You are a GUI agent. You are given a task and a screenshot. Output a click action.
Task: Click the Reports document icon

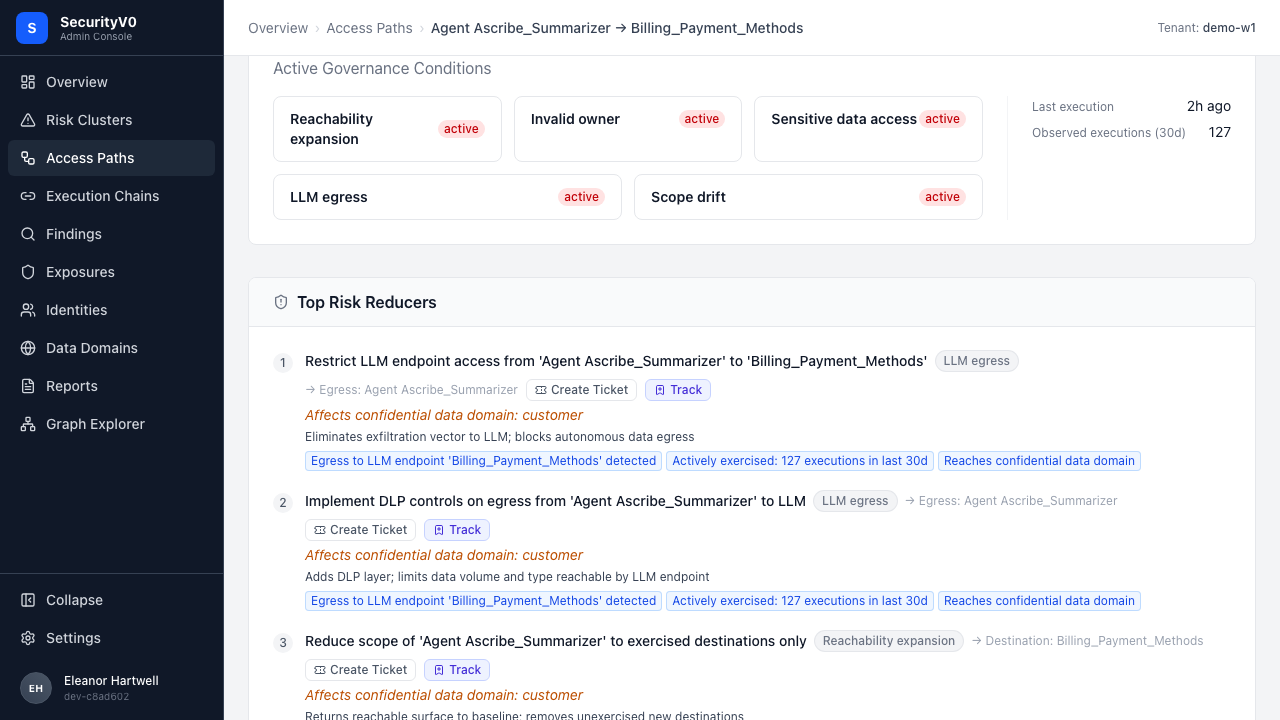(28, 386)
